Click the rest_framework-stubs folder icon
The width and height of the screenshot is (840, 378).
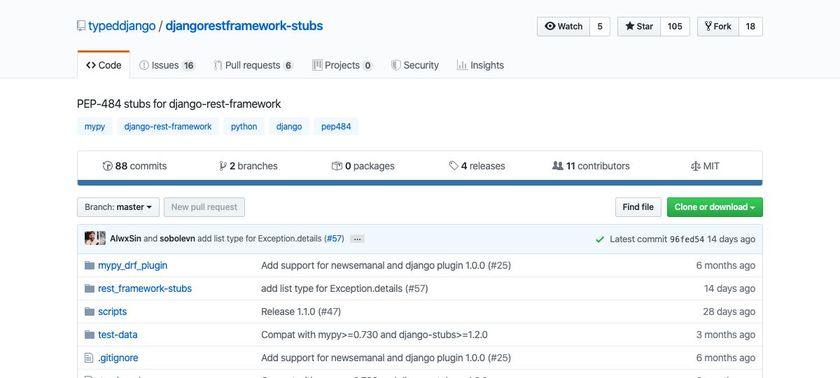[x=89, y=289]
